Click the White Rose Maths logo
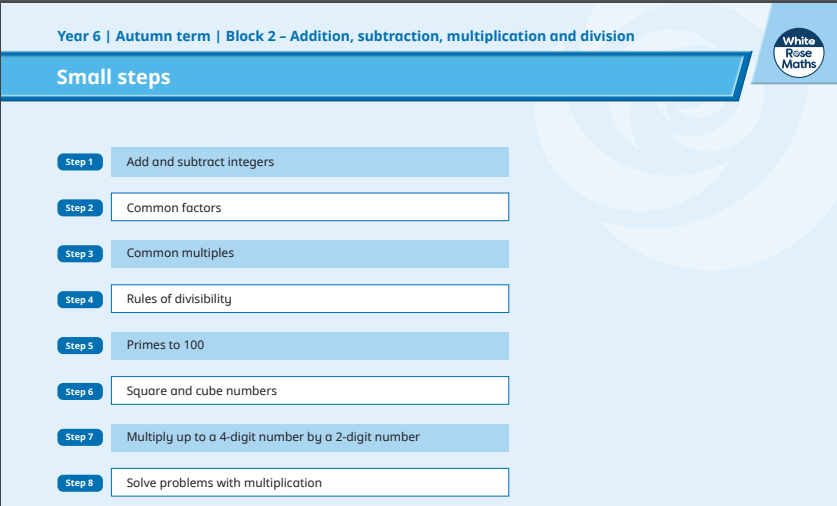The height and width of the screenshot is (506, 837). point(799,52)
